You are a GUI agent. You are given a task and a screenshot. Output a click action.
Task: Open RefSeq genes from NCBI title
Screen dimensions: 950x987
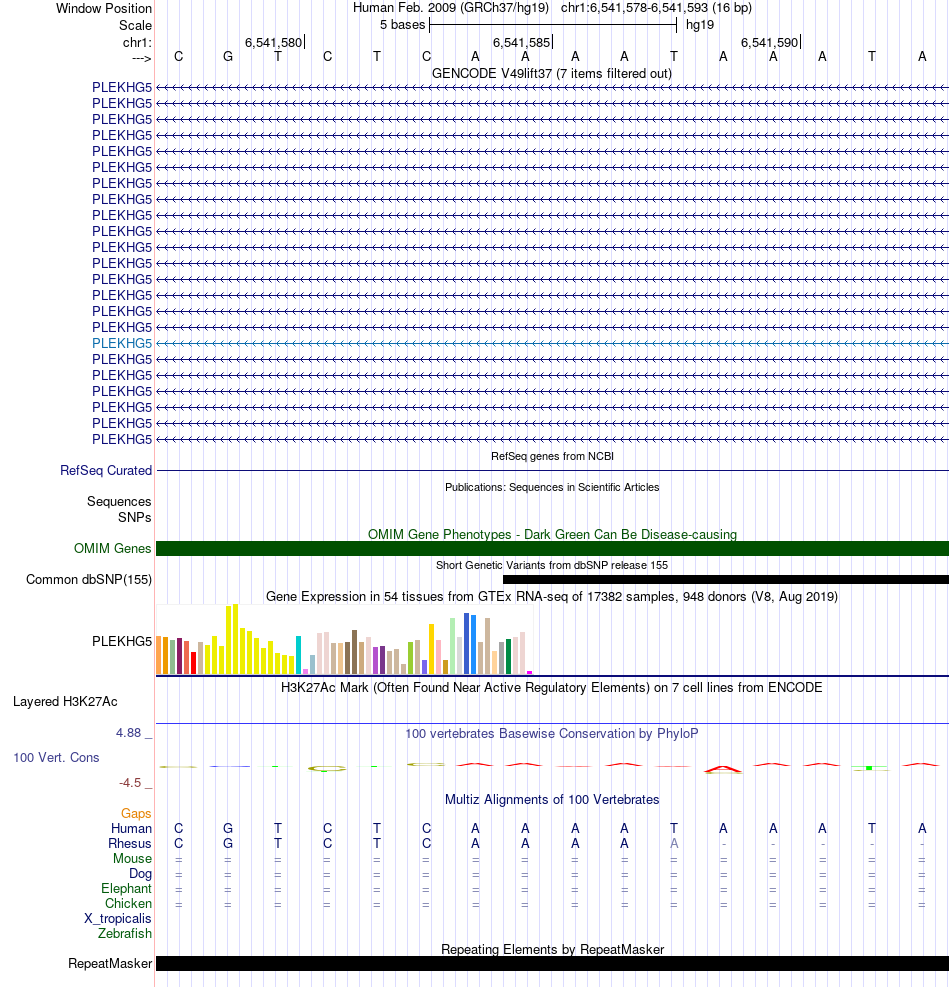(x=552, y=456)
